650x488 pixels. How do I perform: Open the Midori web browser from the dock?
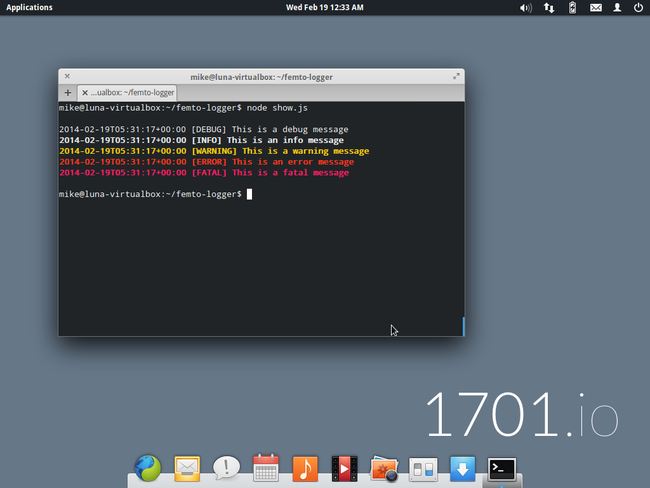click(148, 467)
